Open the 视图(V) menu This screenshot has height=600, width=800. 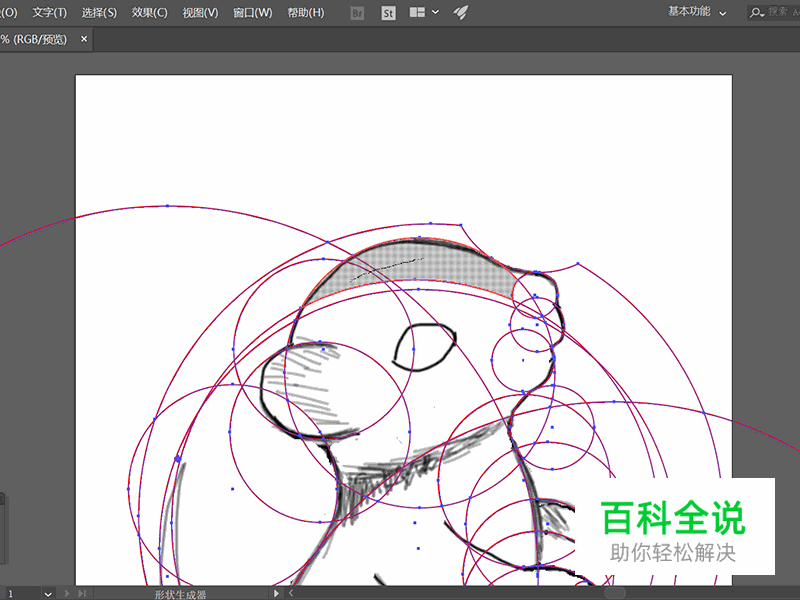[199, 12]
